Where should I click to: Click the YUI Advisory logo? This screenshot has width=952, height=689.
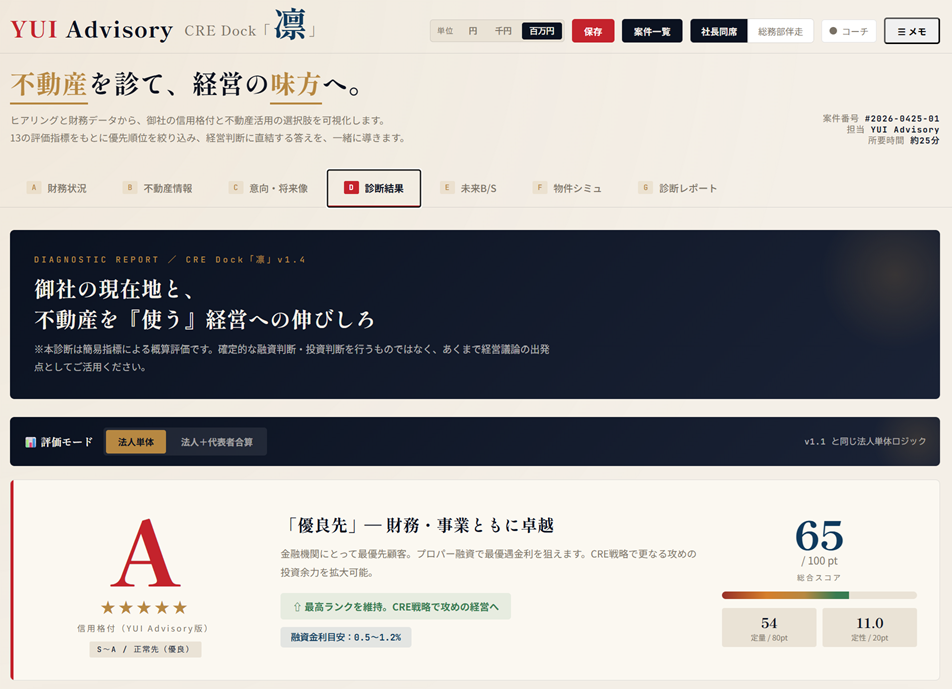(92, 29)
